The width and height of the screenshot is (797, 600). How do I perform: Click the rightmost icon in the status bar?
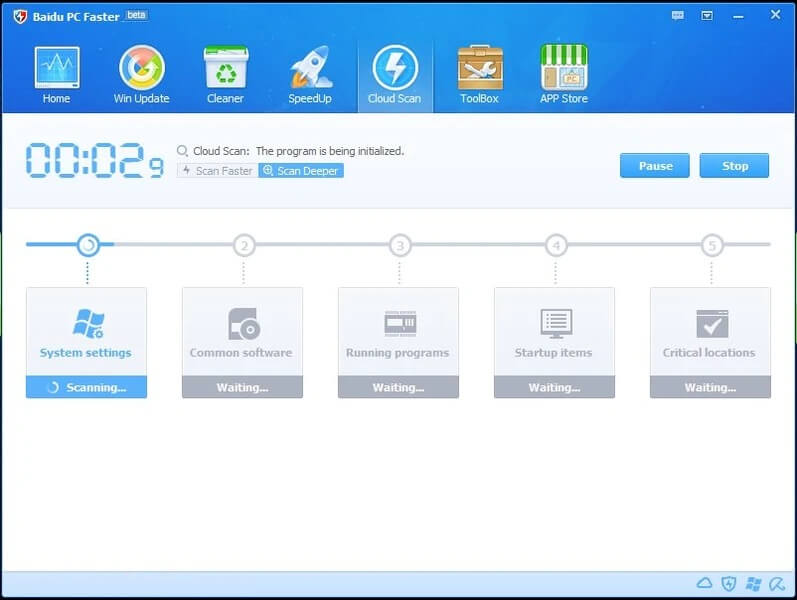coord(777,584)
